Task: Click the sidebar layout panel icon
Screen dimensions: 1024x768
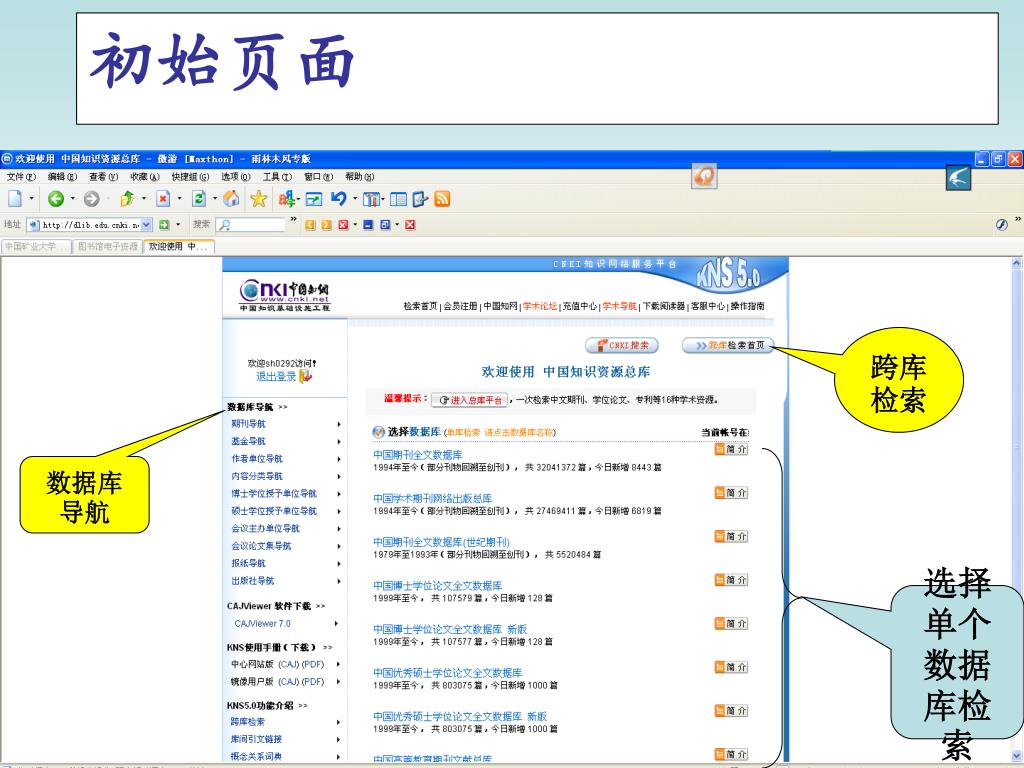Action: click(398, 199)
